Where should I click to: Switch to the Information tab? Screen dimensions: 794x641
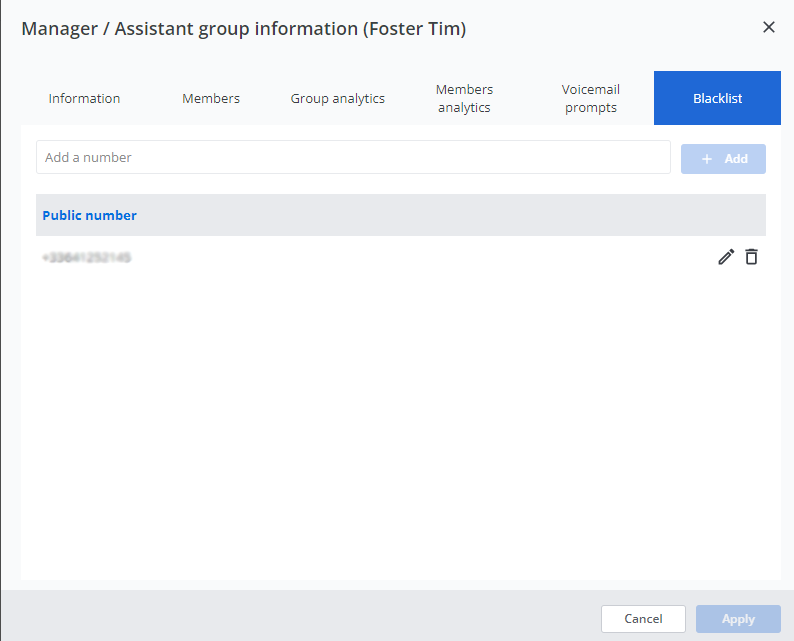pos(84,98)
